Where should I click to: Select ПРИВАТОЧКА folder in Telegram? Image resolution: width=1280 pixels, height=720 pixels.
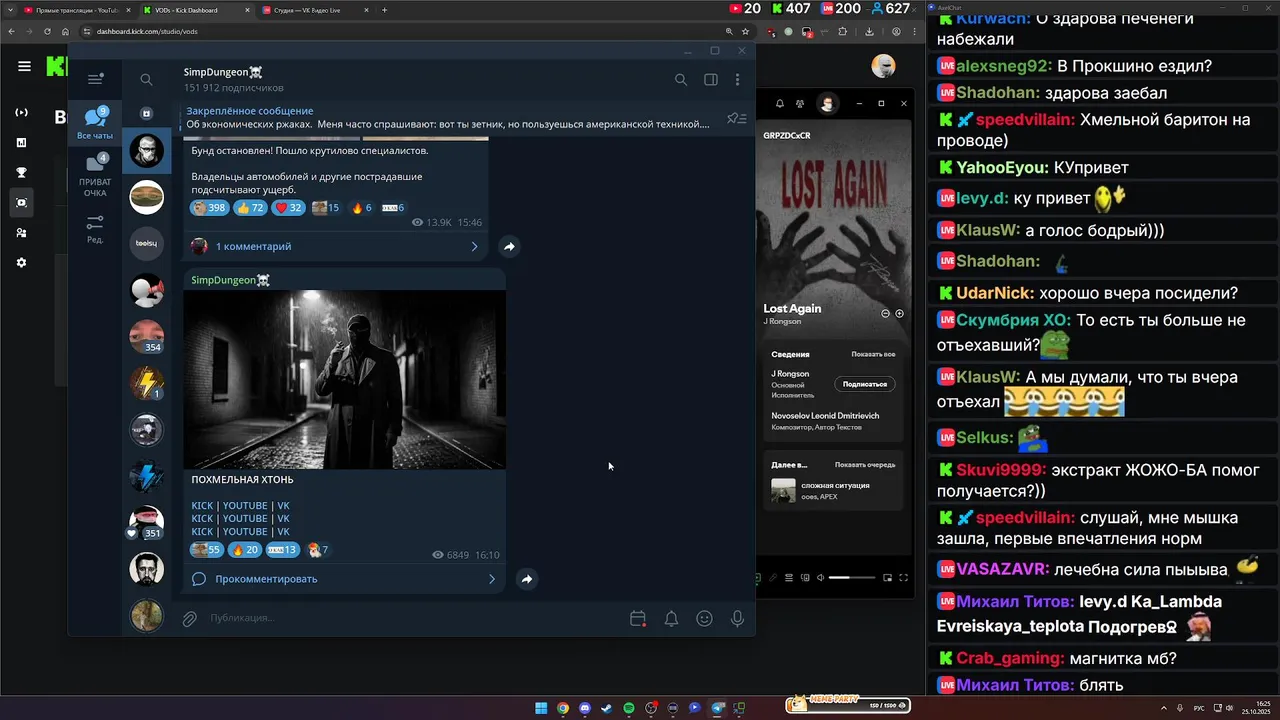tap(95, 176)
